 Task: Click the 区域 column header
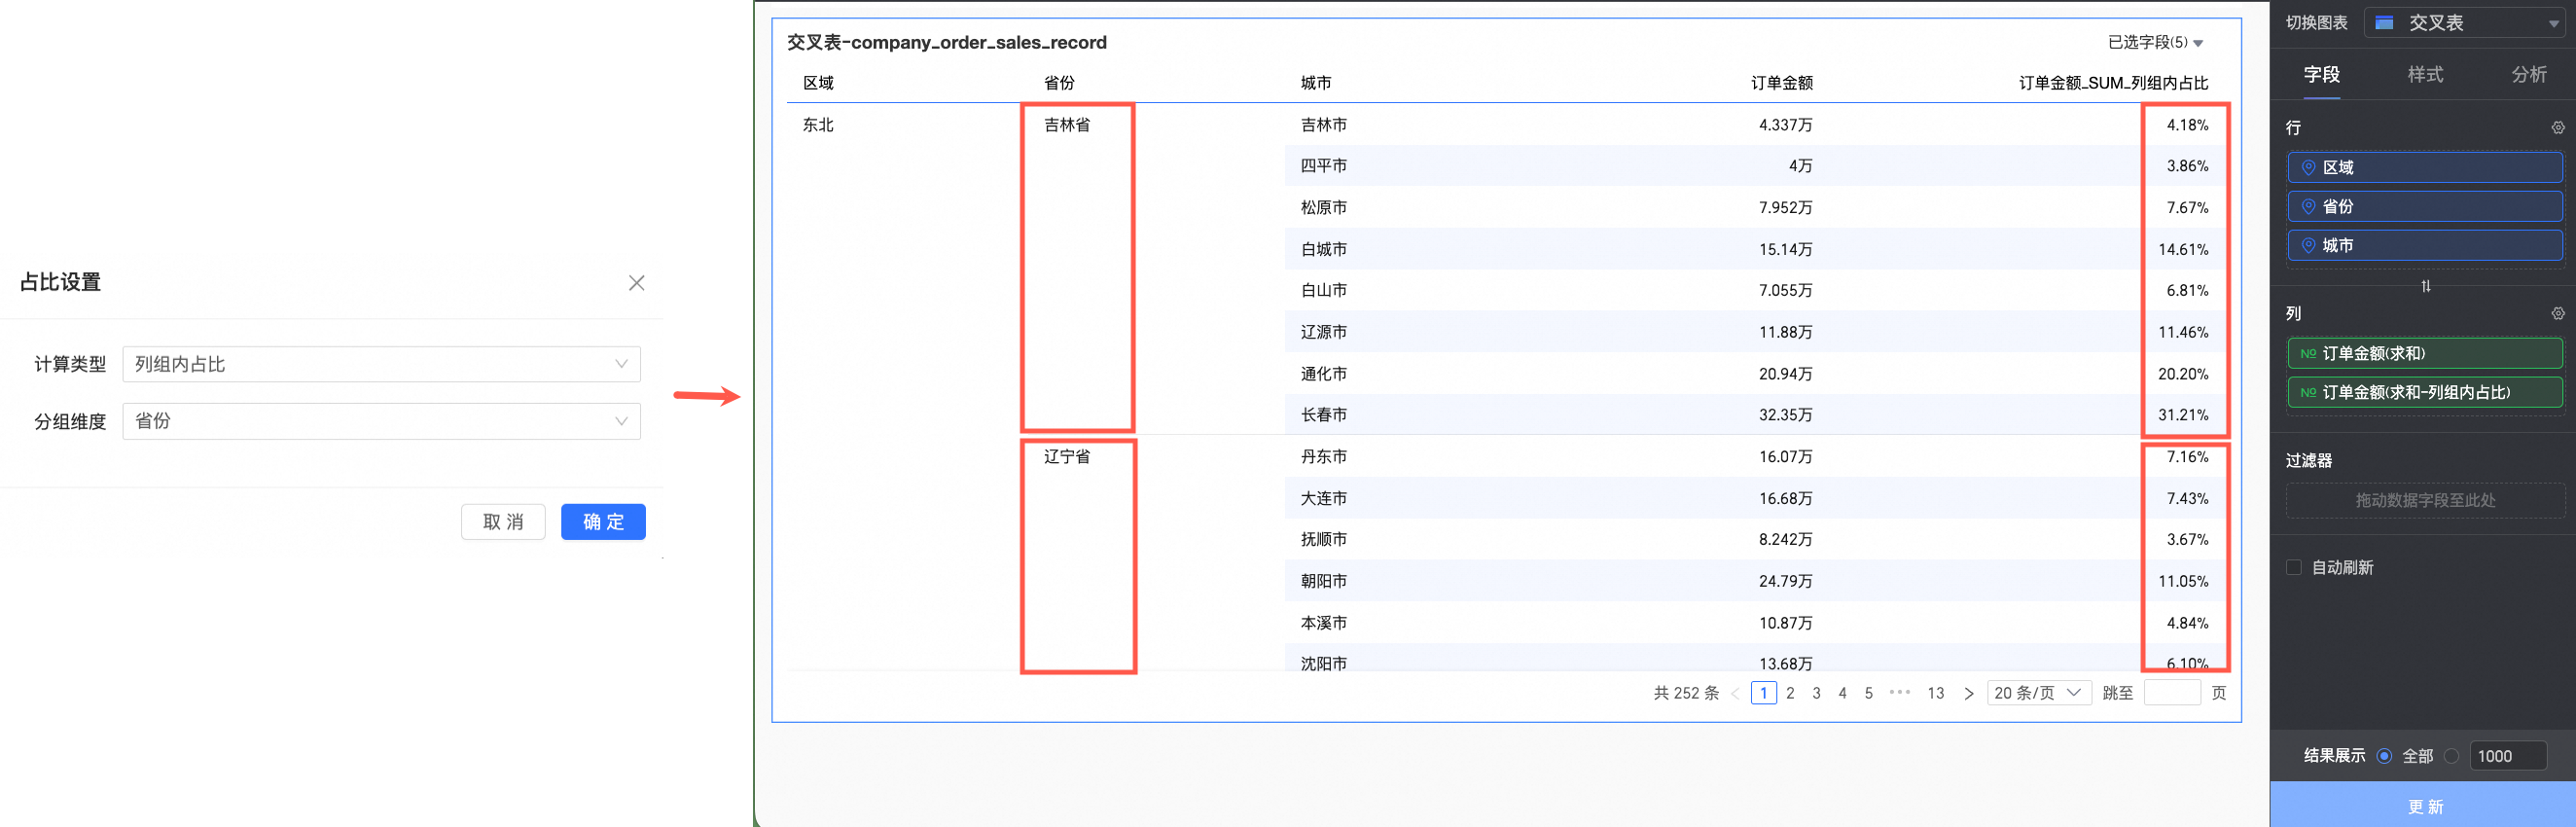point(818,83)
